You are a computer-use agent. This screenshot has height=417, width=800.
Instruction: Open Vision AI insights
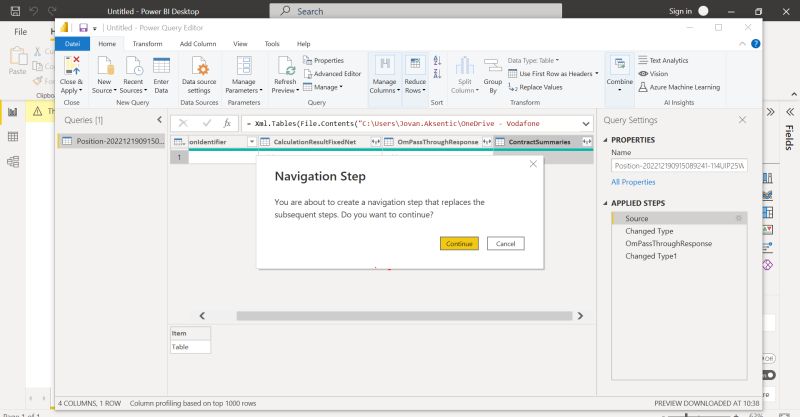653,73
